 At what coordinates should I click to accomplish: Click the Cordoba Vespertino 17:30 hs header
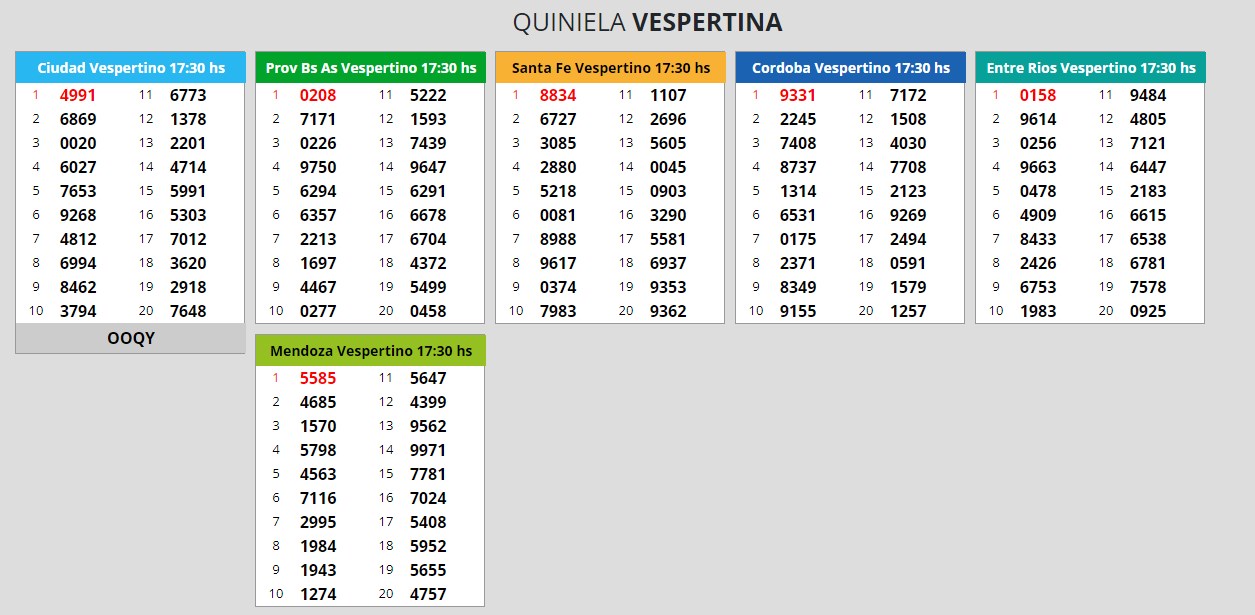pyautogui.click(x=850, y=68)
